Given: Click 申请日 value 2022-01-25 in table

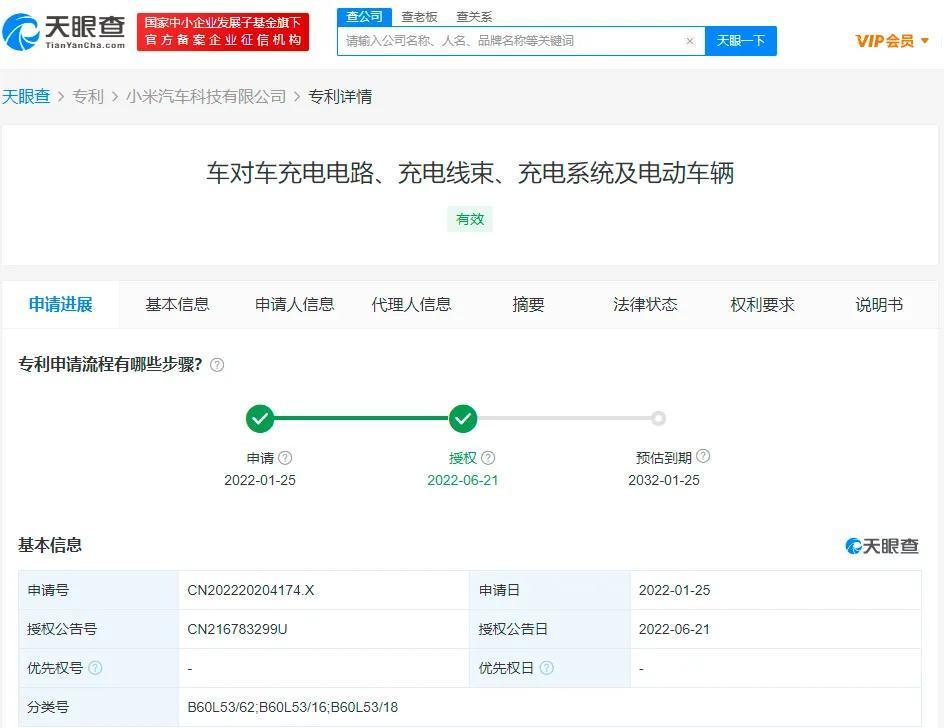Looking at the screenshot, I should pos(674,590).
